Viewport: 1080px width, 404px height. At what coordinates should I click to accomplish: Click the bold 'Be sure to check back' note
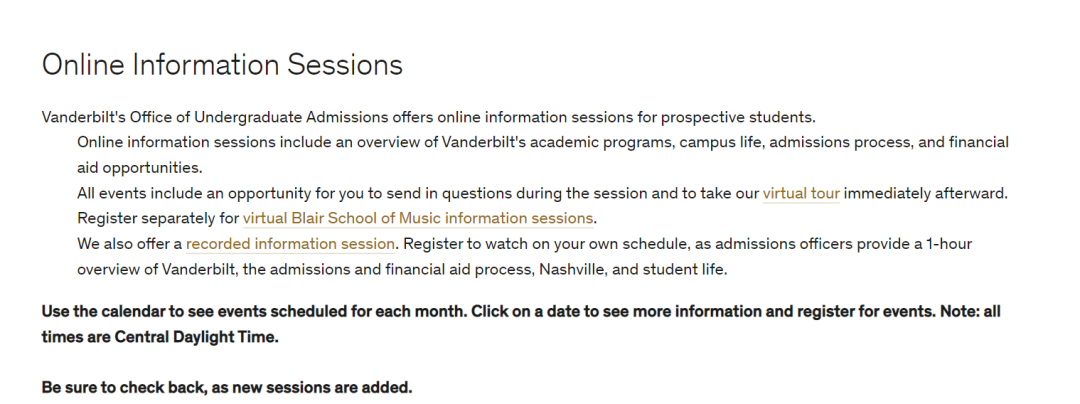(227, 387)
